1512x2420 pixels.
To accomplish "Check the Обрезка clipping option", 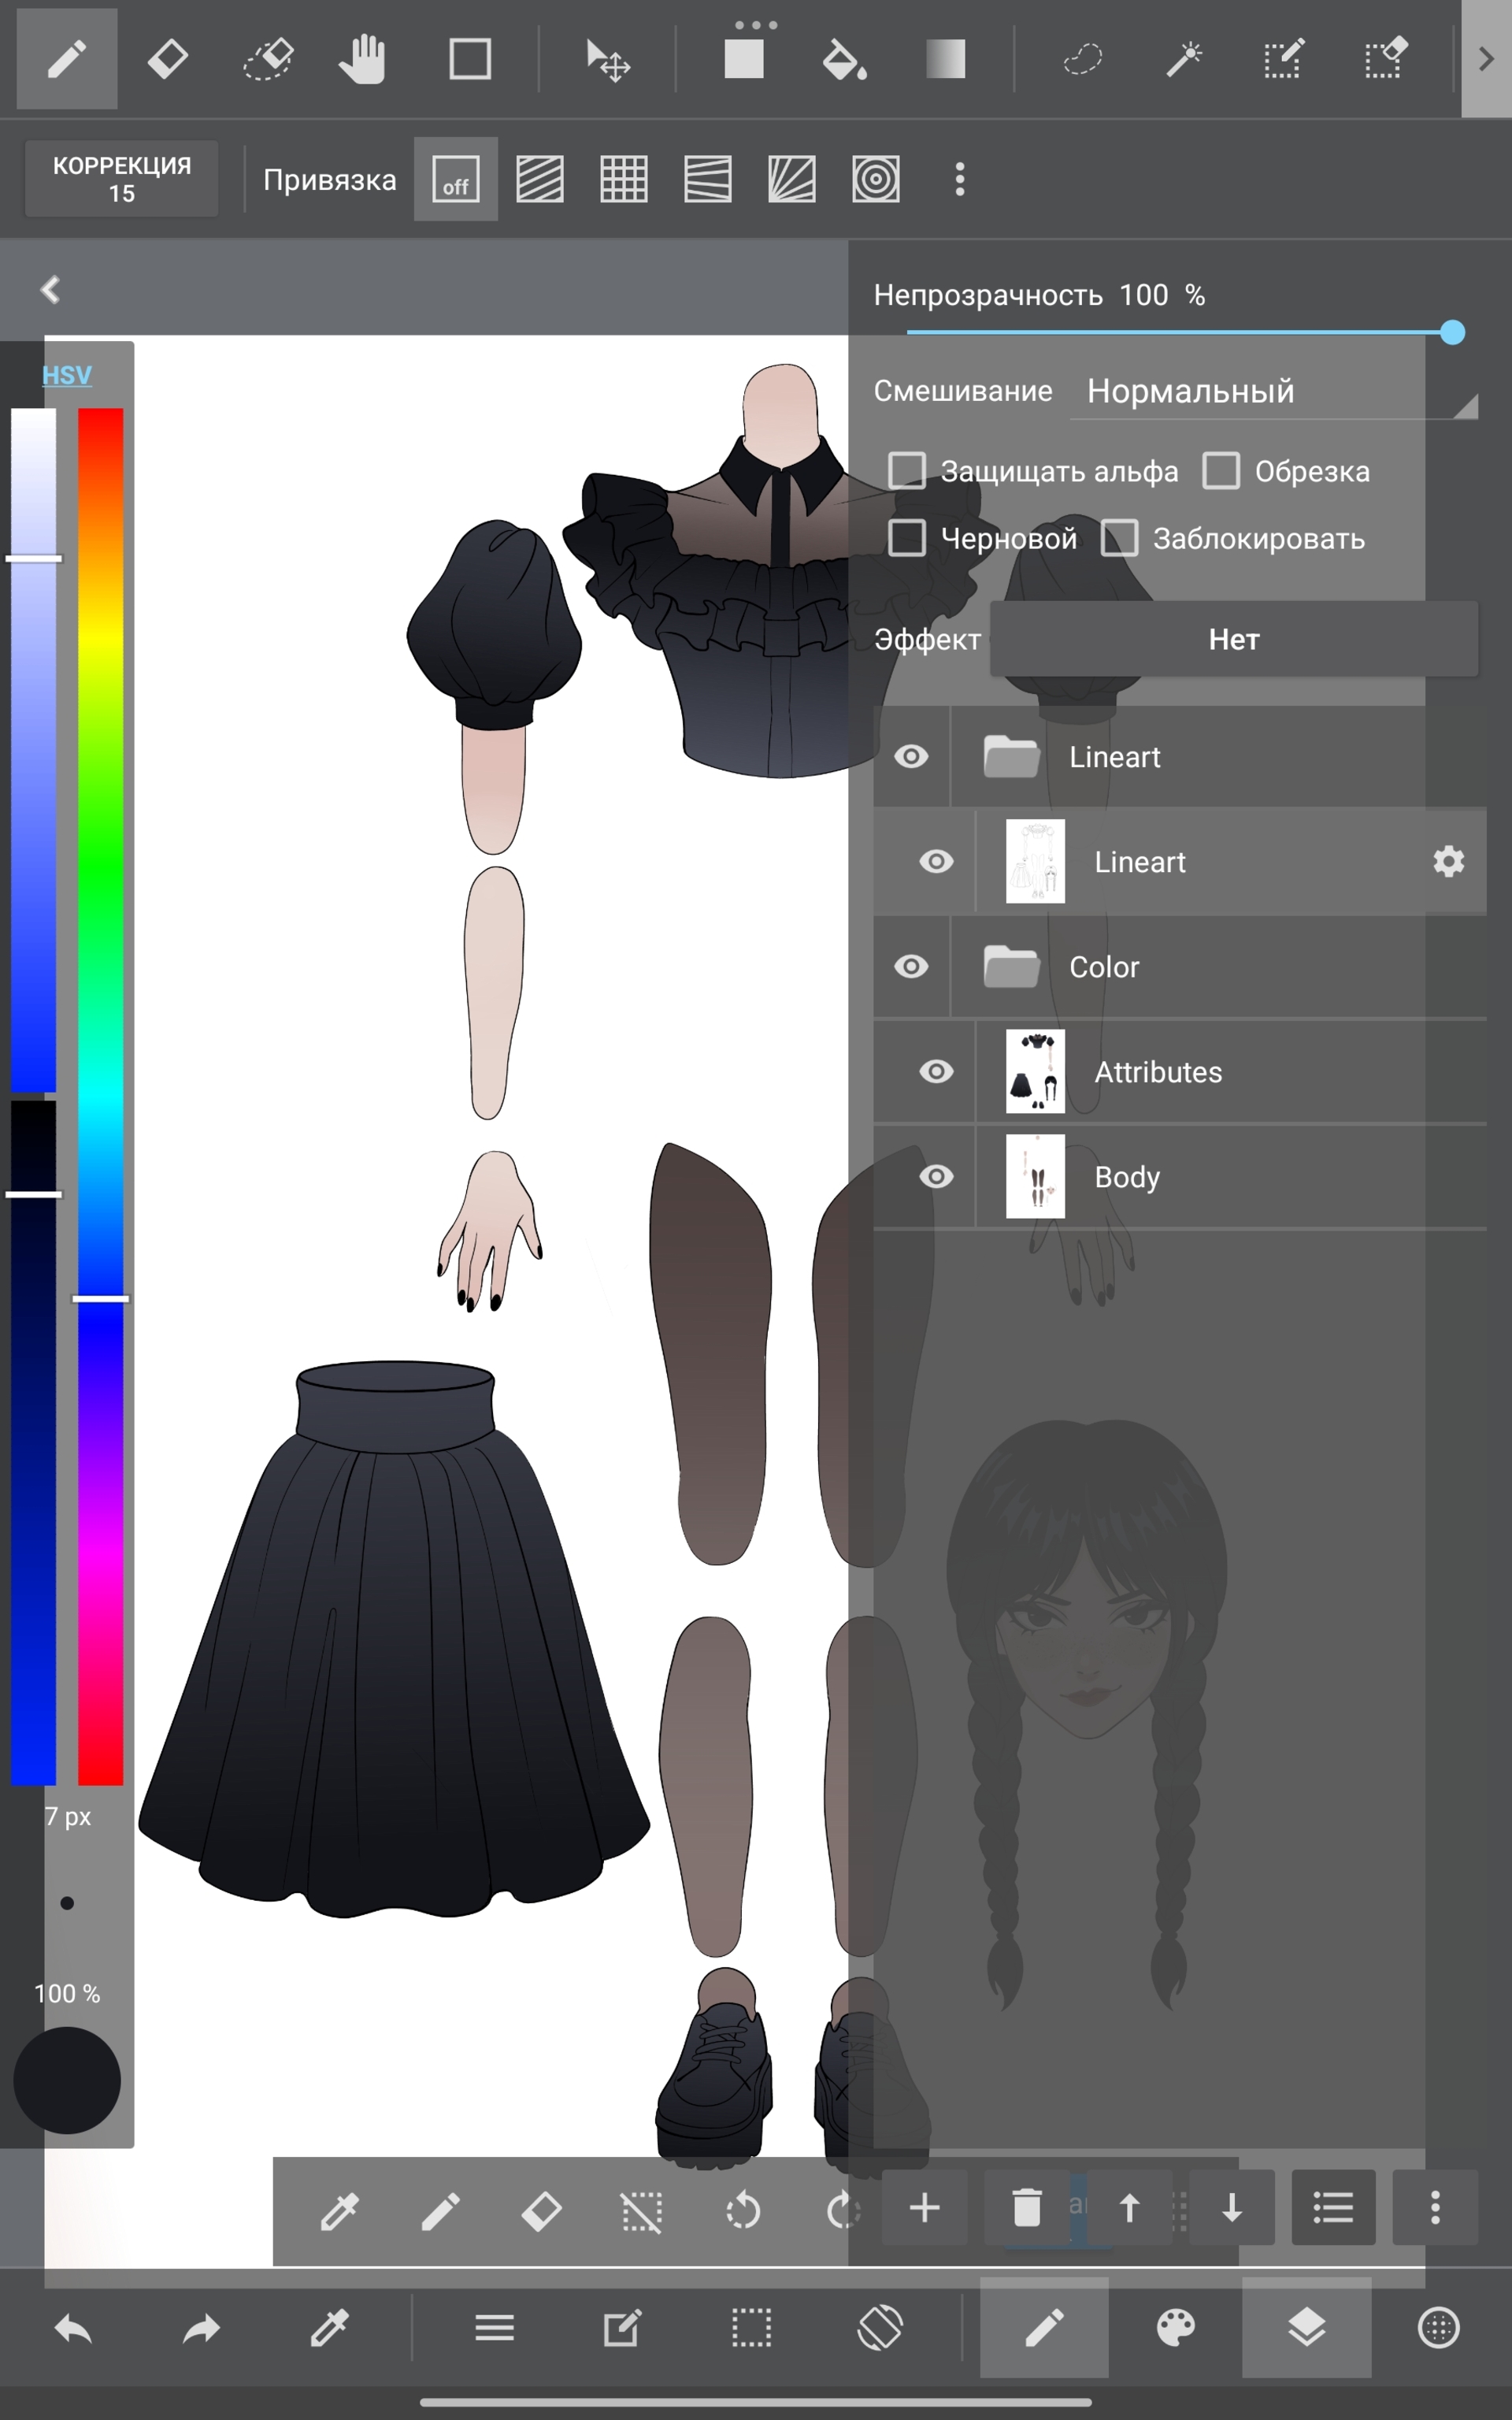I will point(1221,471).
